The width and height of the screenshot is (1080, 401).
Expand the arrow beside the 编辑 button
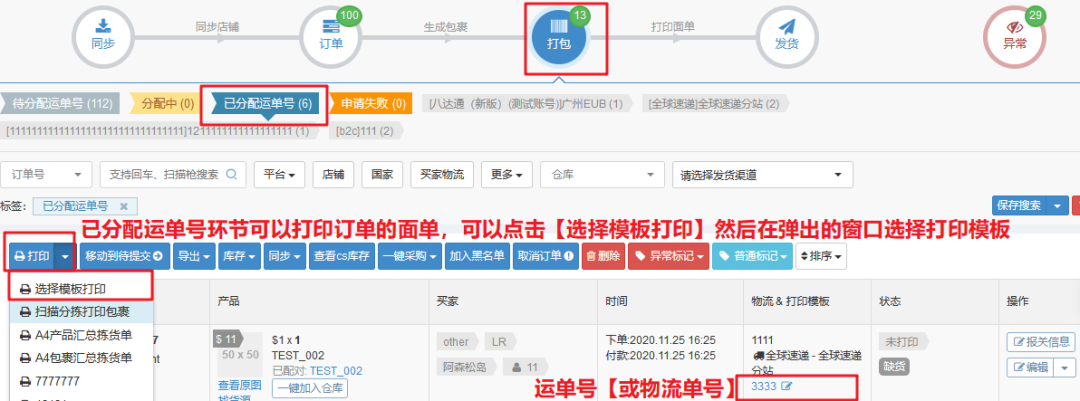tap(1063, 367)
